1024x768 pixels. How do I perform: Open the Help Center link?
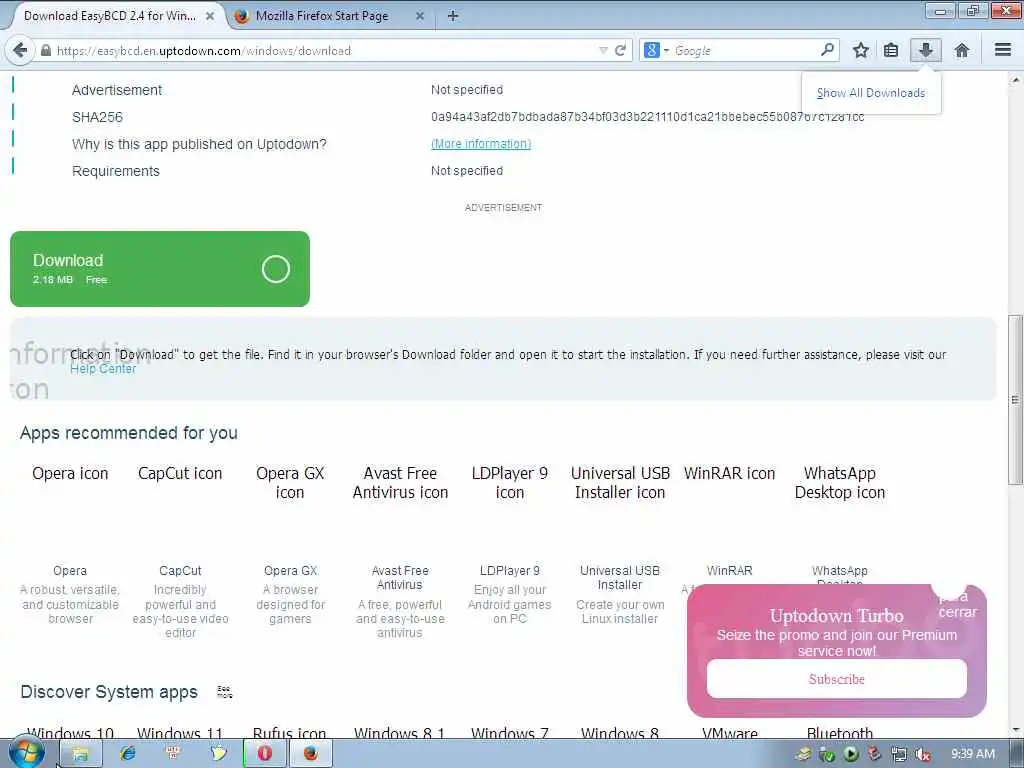tap(103, 368)
